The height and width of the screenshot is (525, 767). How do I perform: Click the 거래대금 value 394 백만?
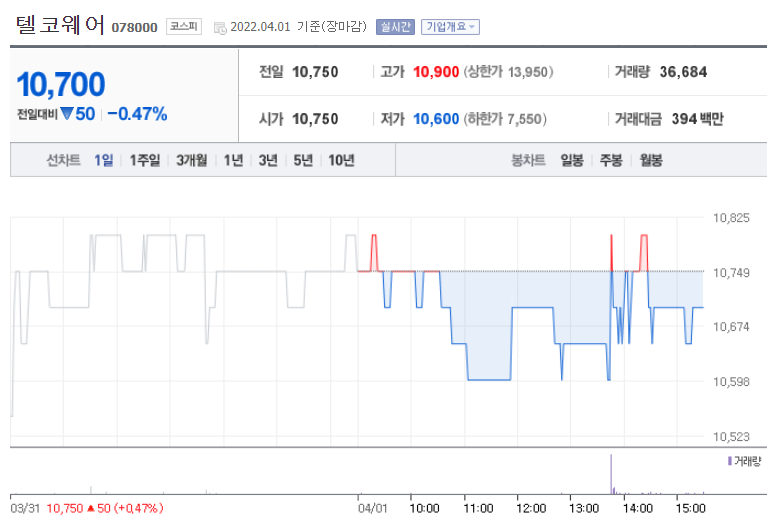(698, 119)
